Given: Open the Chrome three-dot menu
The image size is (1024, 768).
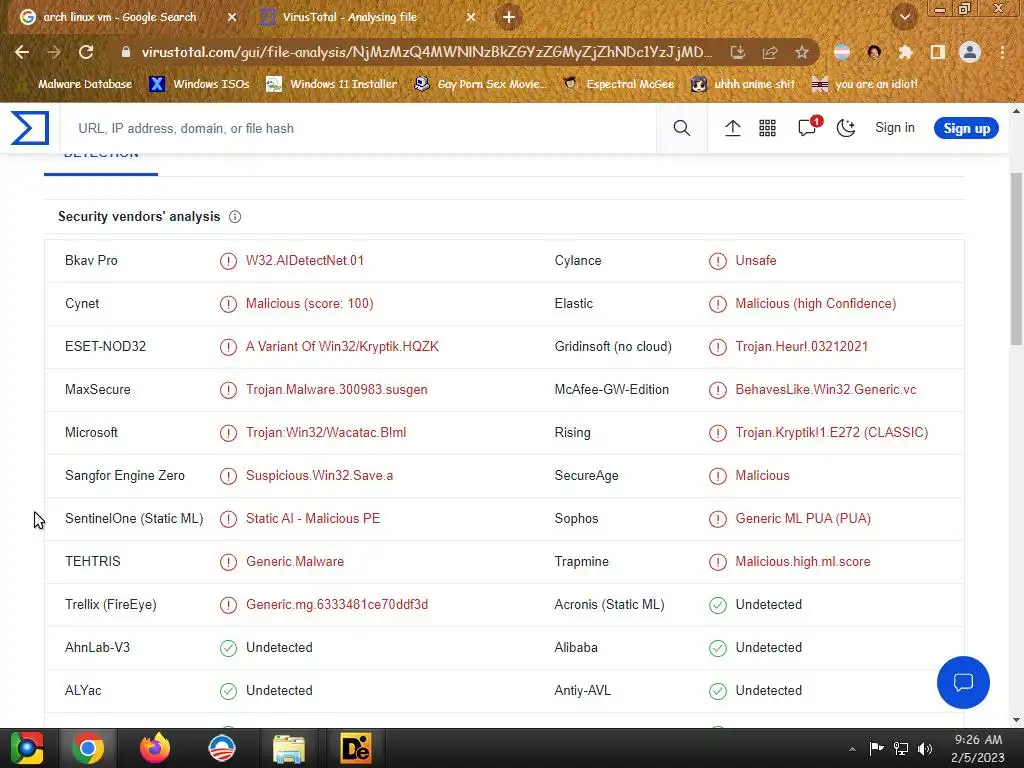Looking at the screenshot, I should [x=1002, y=52].
